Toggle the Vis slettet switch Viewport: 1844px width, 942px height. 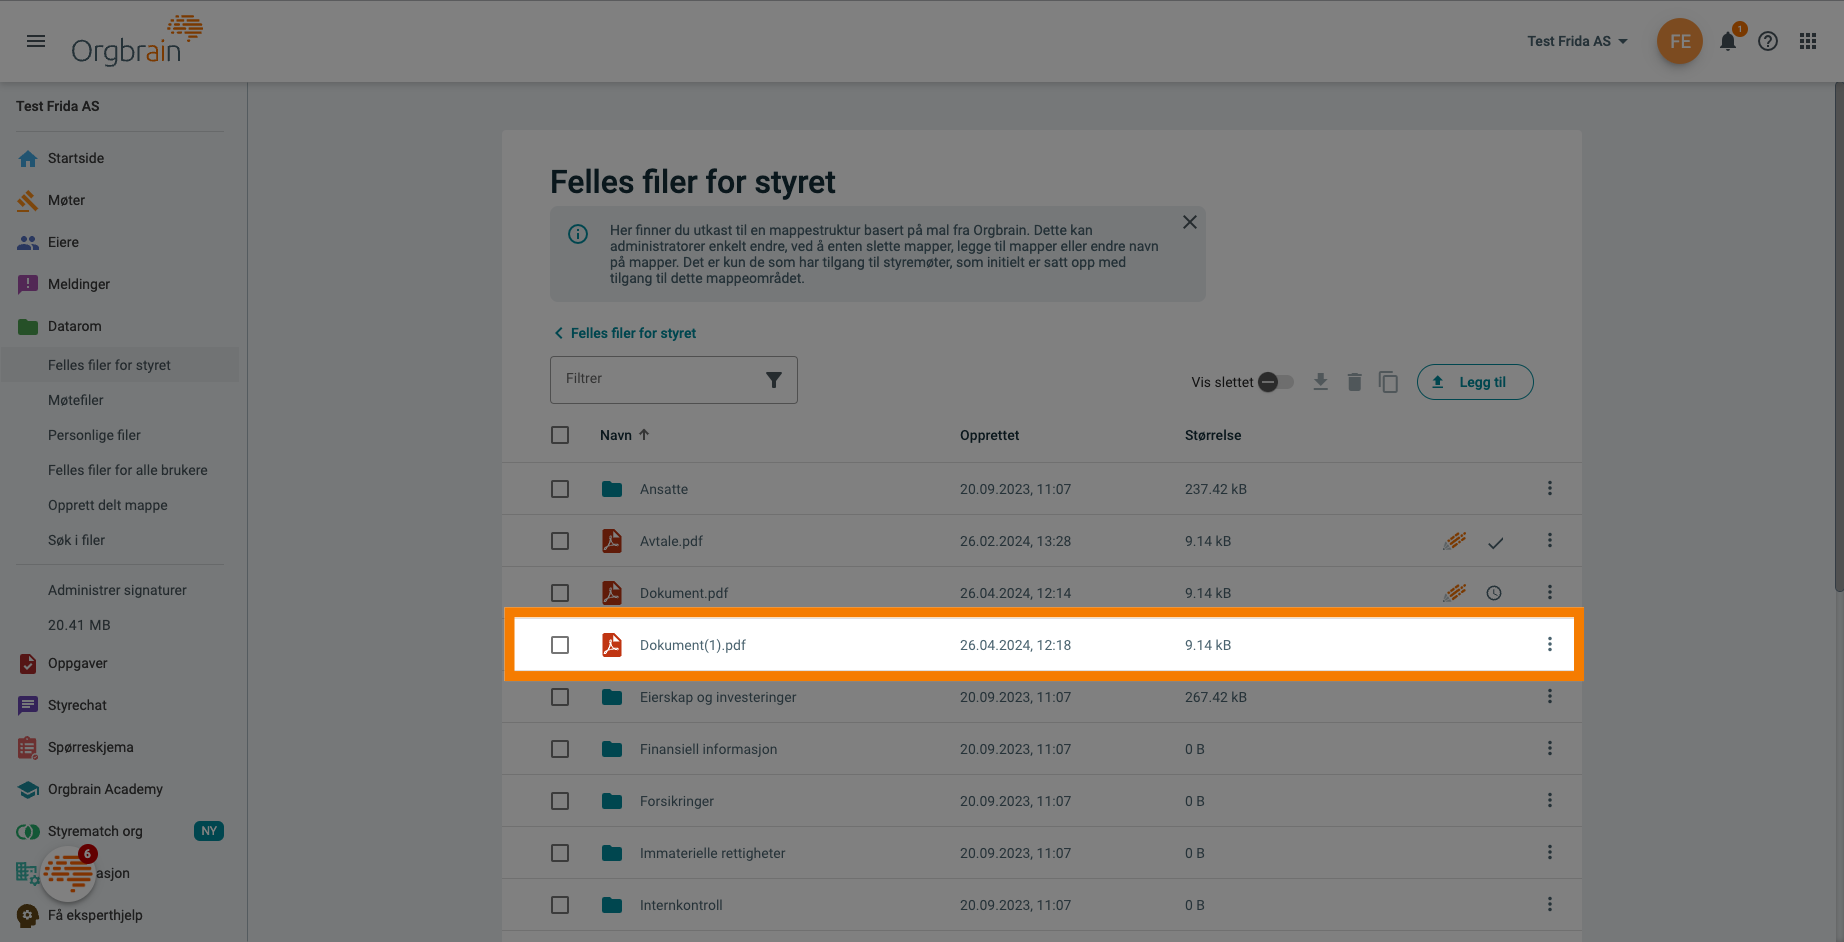(1275, 382)
